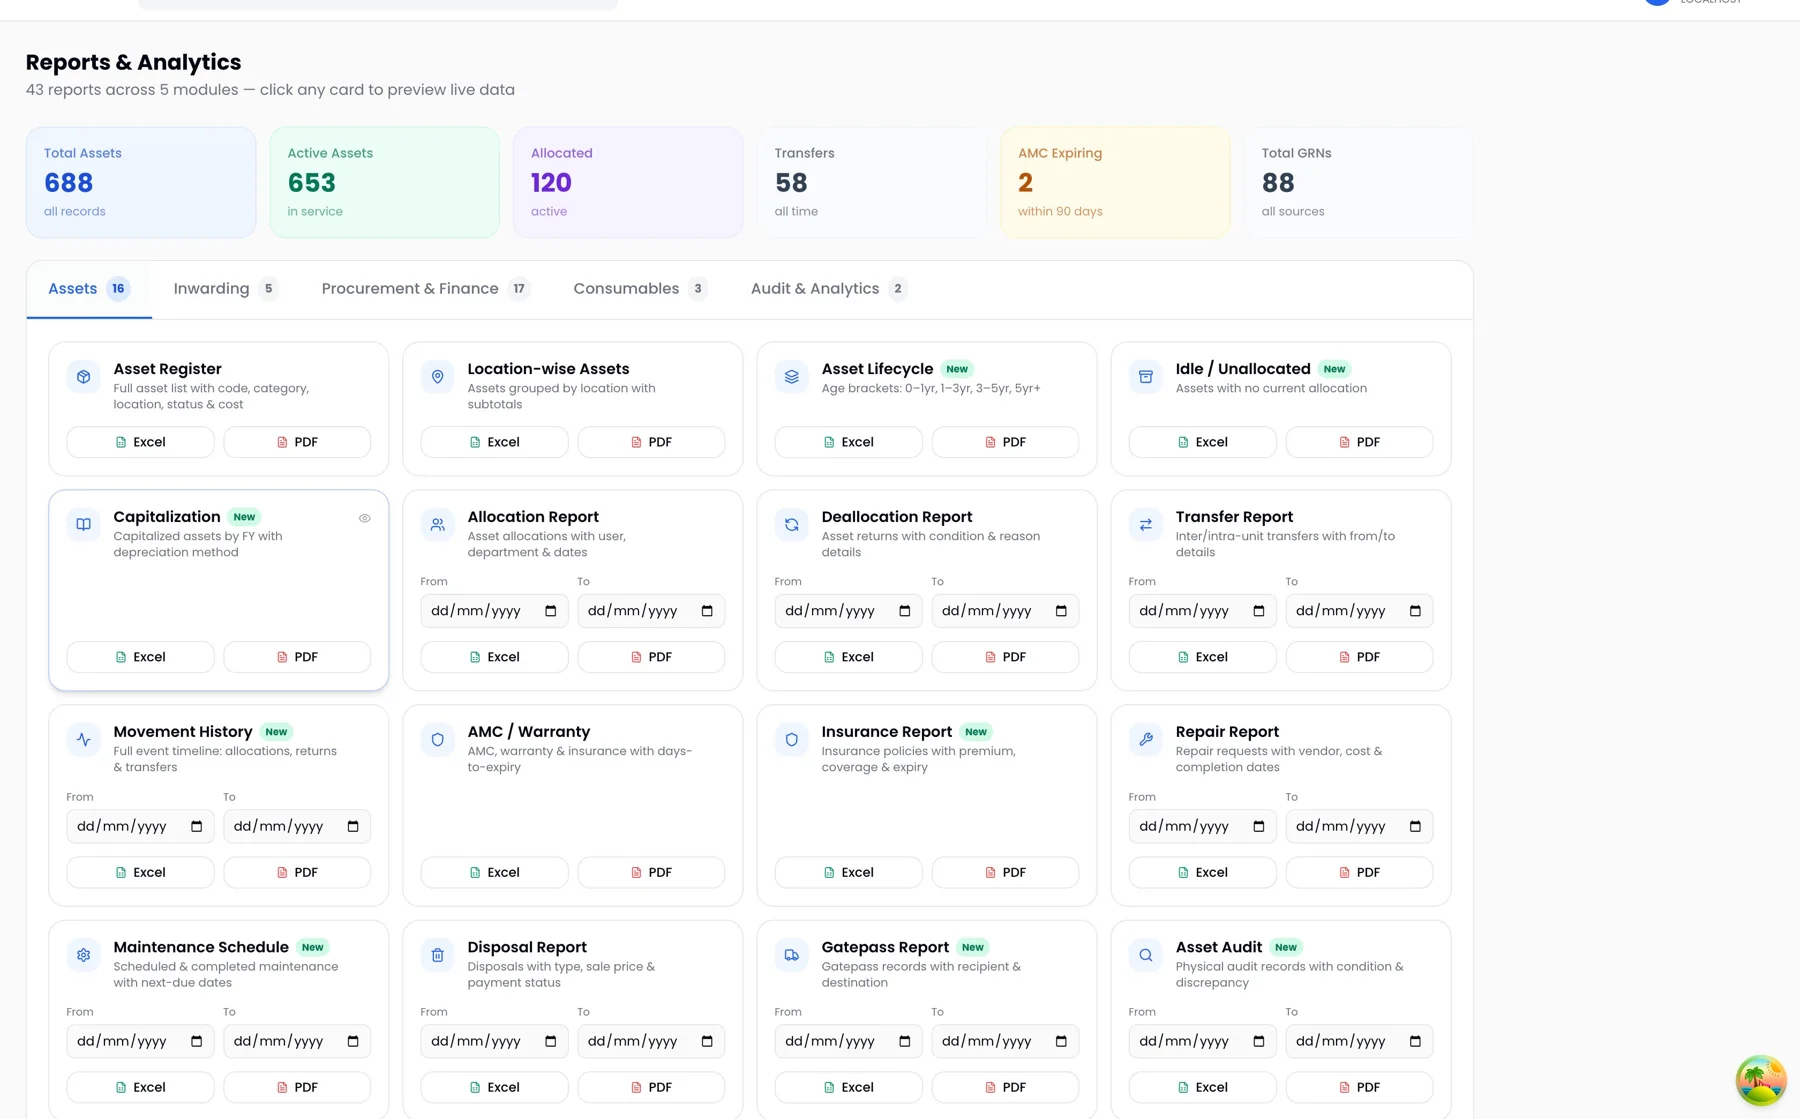Click the floating palm tree avatar icon
This screenshot has width=1800, height=1119.
click(1761, 1080)
